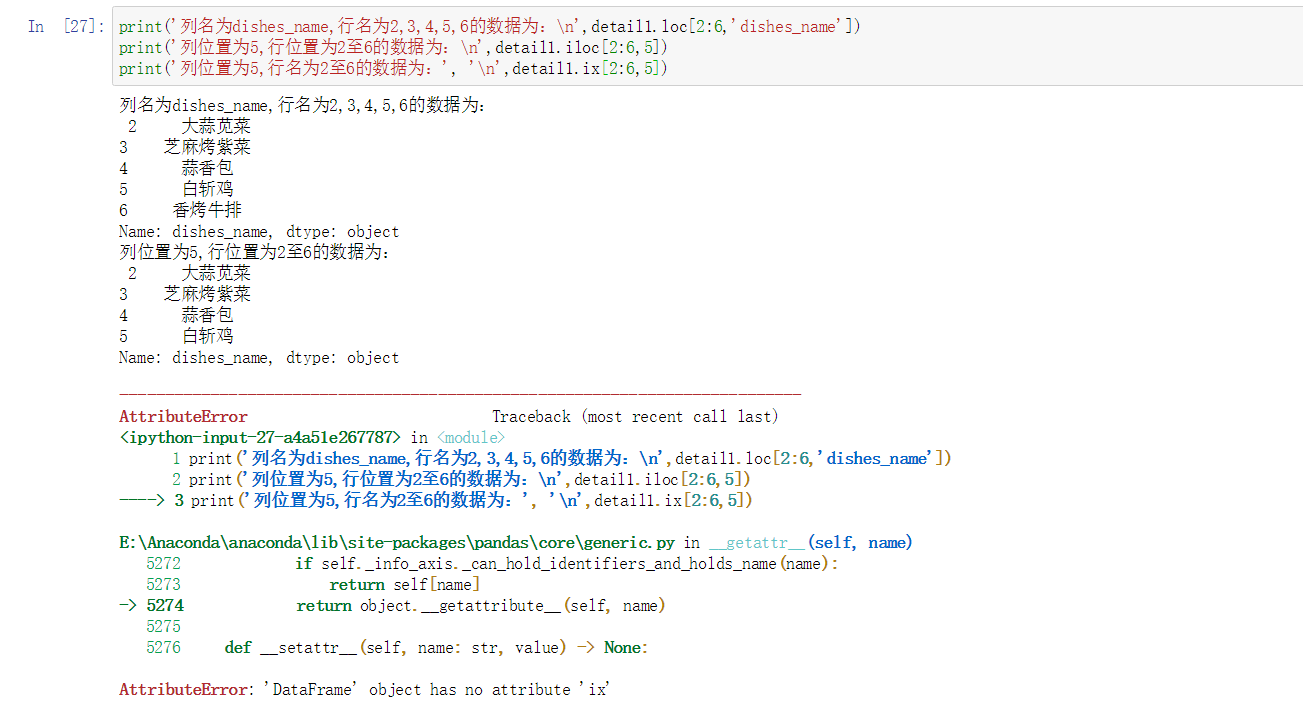Select row 5 白斩鸡 in the second result list
The height and width of the screenshot is (716, 1303).
(x=176, y=336)
